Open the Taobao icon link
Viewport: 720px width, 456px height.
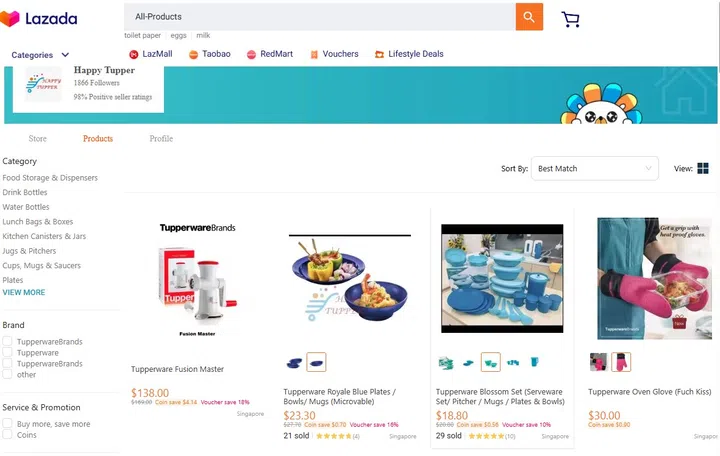tap(193, 55)
